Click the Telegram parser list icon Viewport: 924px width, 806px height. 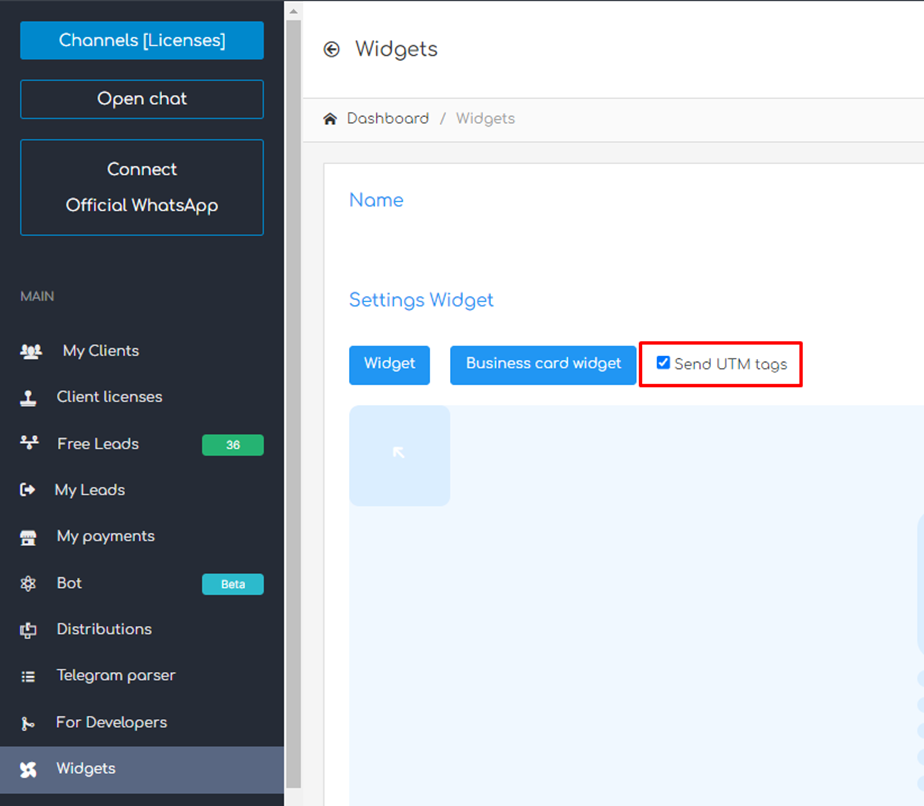[29, 676]
